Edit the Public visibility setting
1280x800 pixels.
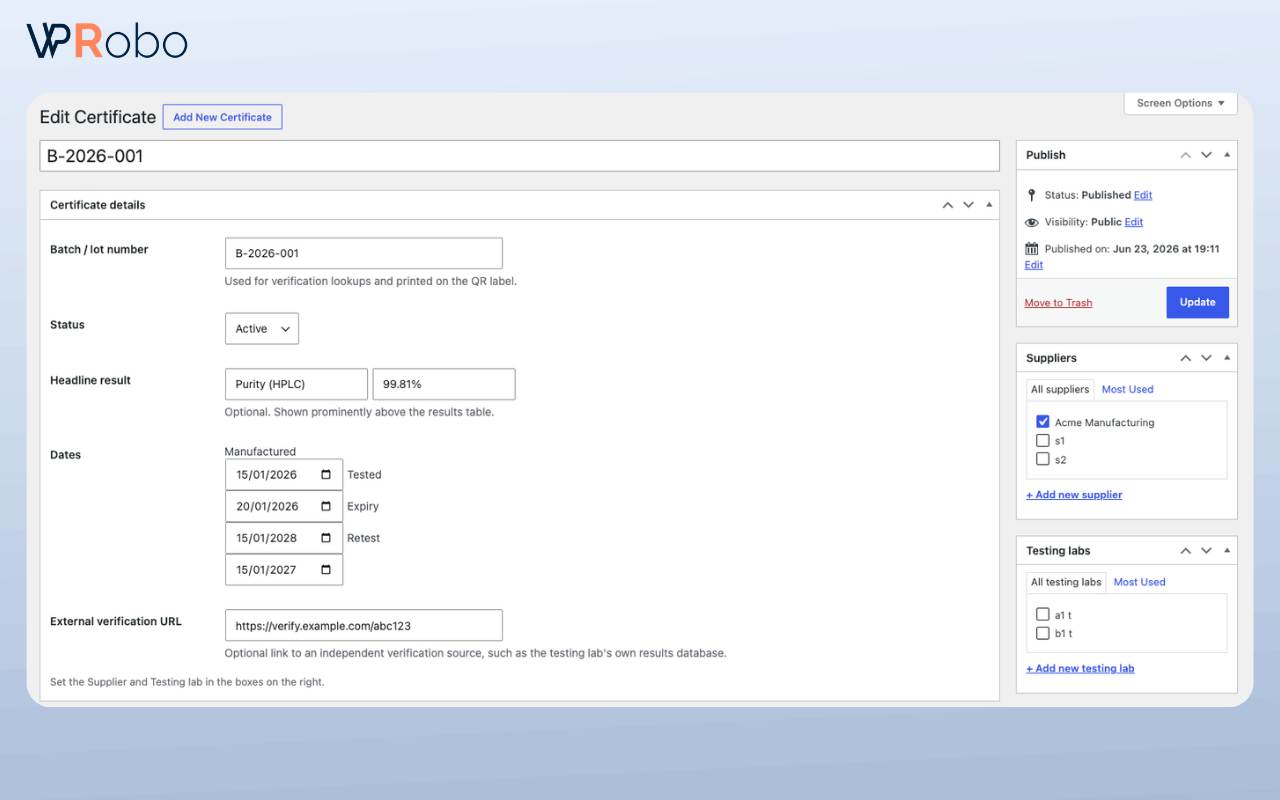(x=1134, y=222)
